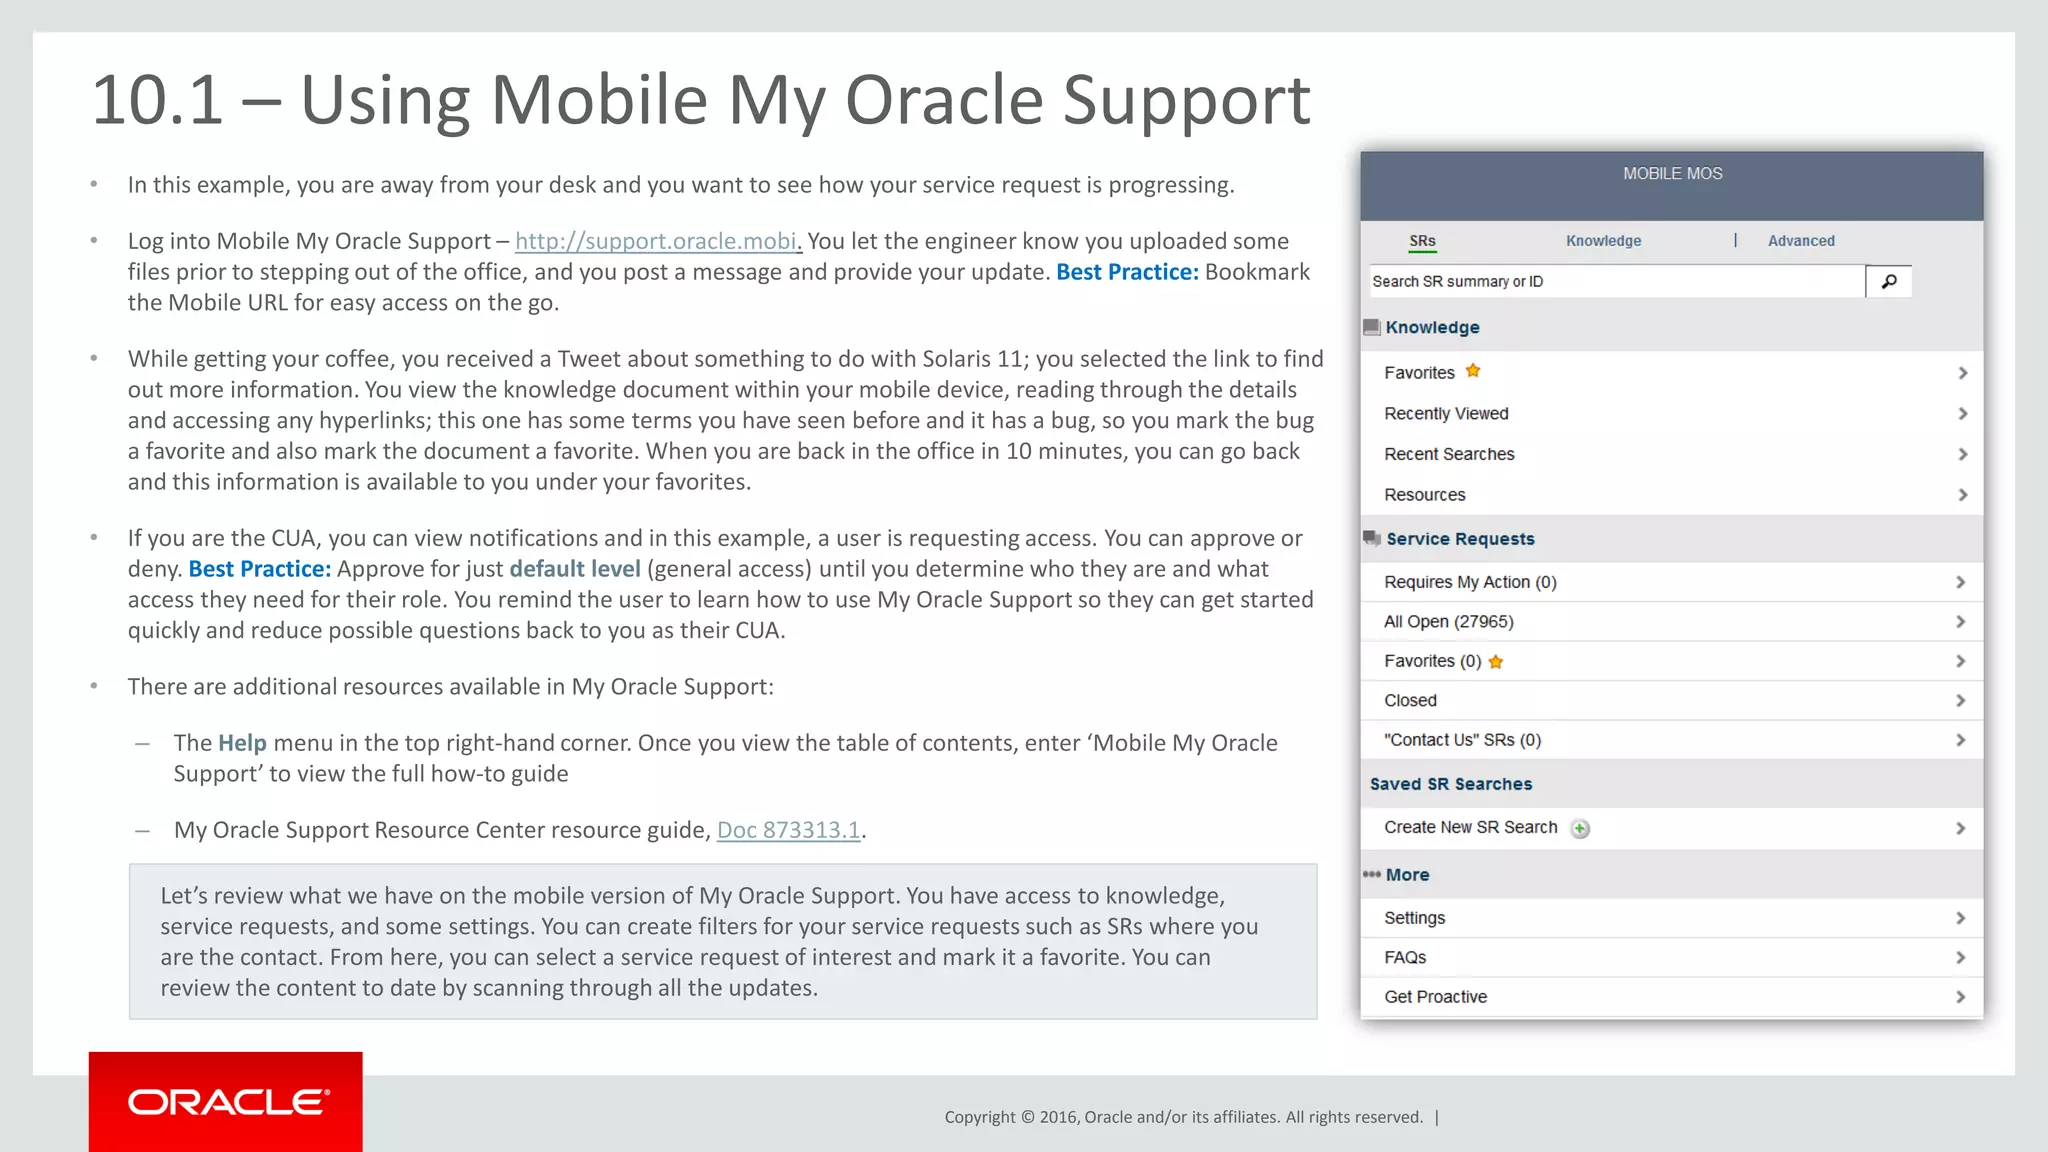Expand the Recent Searches chevron

[1962, 454]
